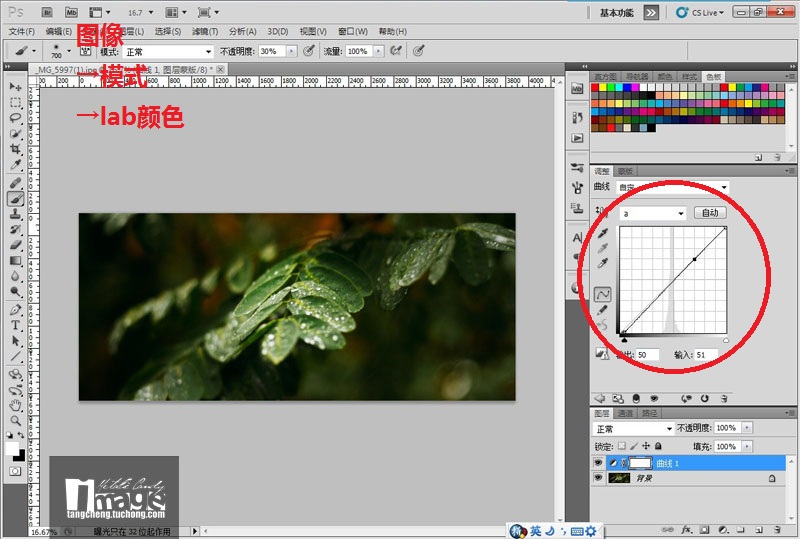Image resolution: width=800 pixels, height=539 pixels.
Task: Select the Eraser tool
Action: [x=15, y=245]
